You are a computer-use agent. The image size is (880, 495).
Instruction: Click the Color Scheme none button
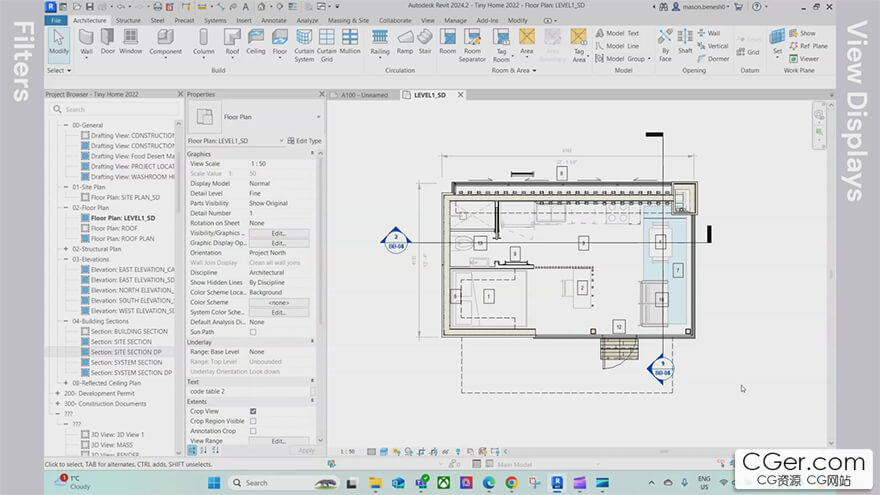point(279,302)
